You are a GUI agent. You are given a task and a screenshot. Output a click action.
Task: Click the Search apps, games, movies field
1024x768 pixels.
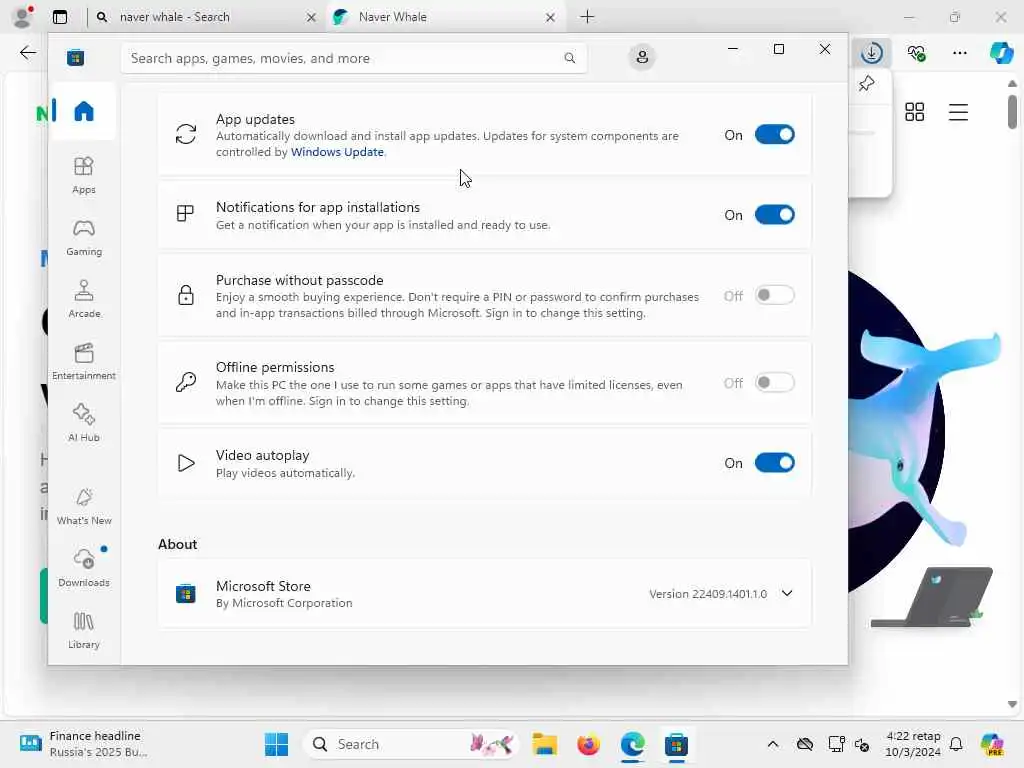353,58
